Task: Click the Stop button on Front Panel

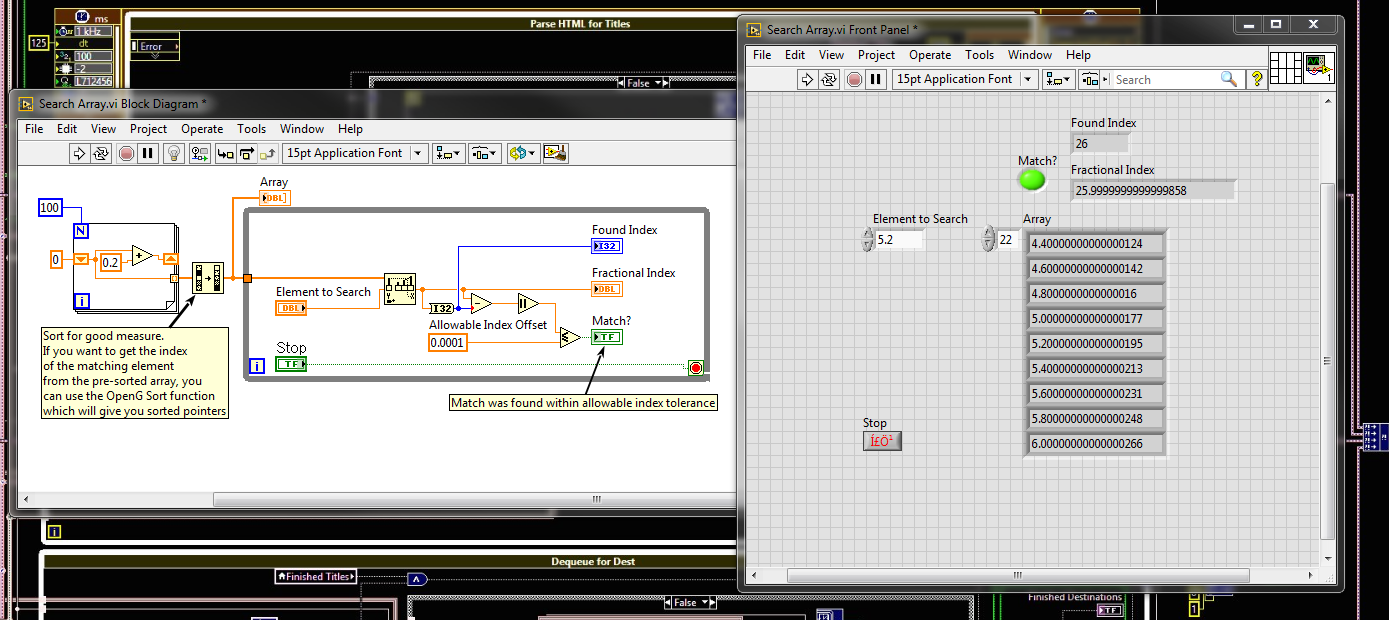Action: (882, 441)
